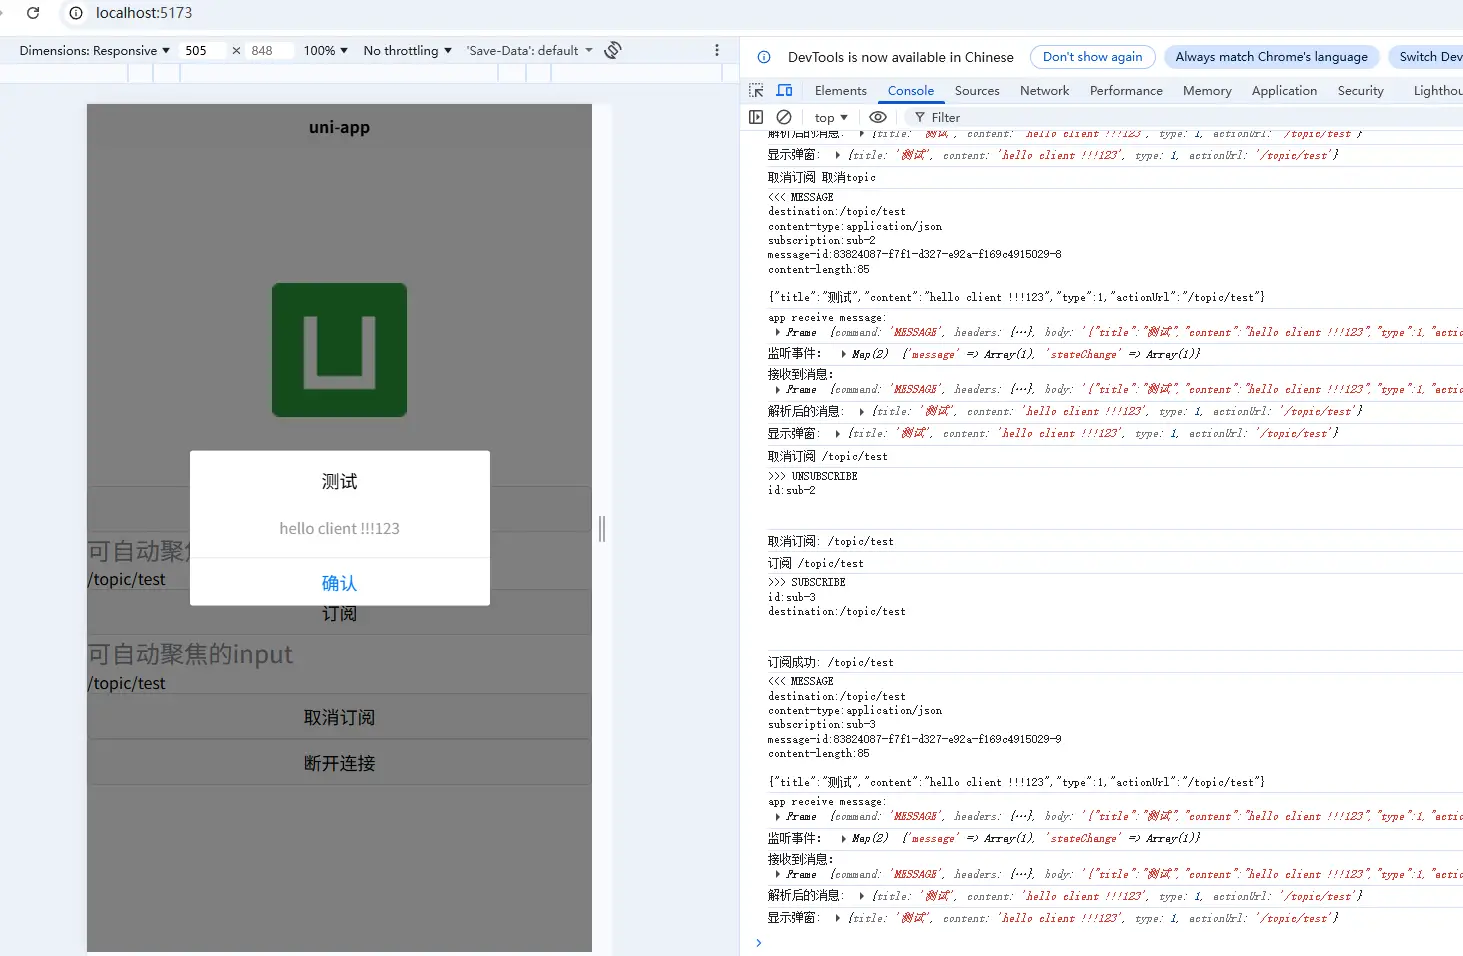Expand the 监听事件 Map(2) object
This screenshot has width=1463, height=956.
pyautogui.click(x=843, y=354)
